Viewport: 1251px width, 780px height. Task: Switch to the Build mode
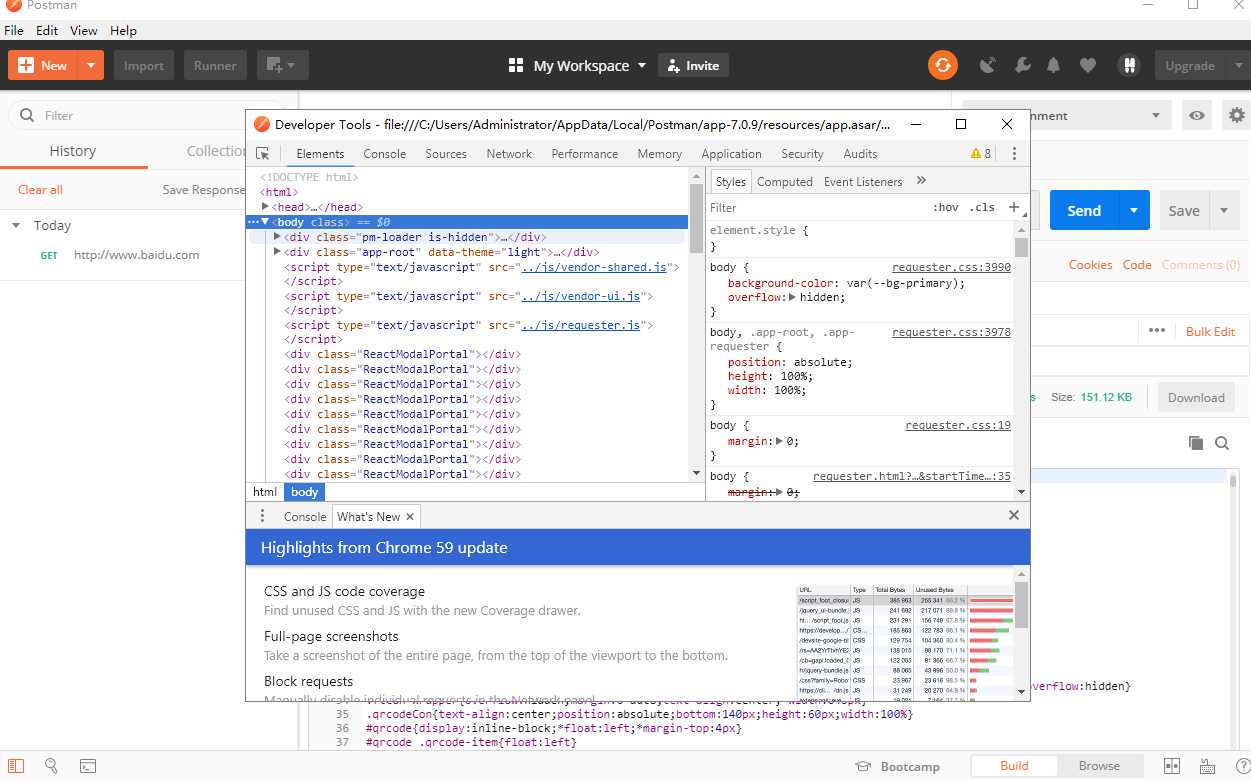tap(1014, 766)
